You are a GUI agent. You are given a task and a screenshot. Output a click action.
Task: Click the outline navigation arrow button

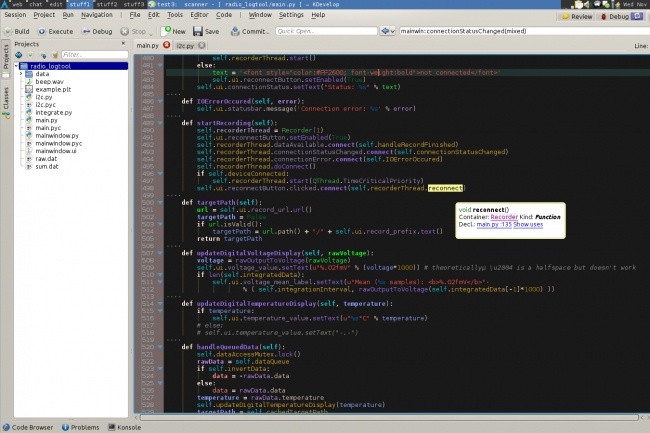pyautogui.click(x=388, y=31)
